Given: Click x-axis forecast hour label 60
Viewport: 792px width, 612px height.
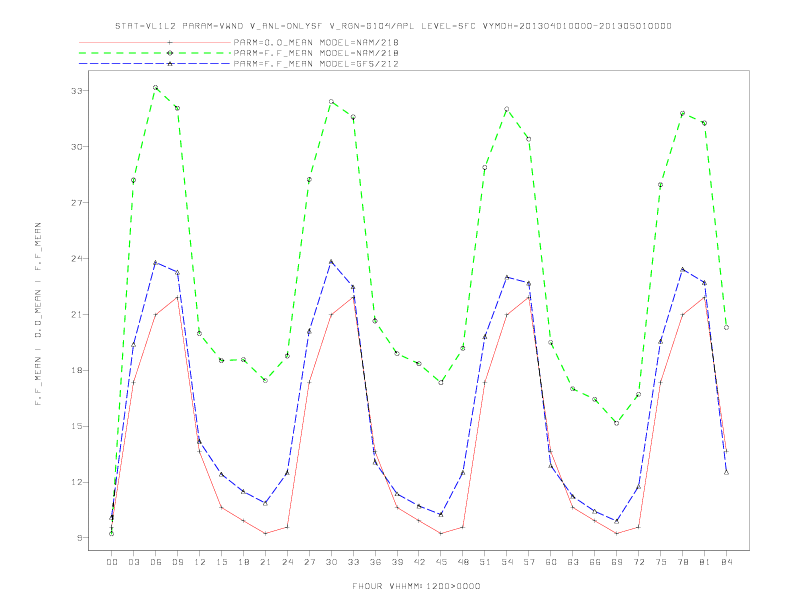Looking at the screenshot, I should coord(551,562).
